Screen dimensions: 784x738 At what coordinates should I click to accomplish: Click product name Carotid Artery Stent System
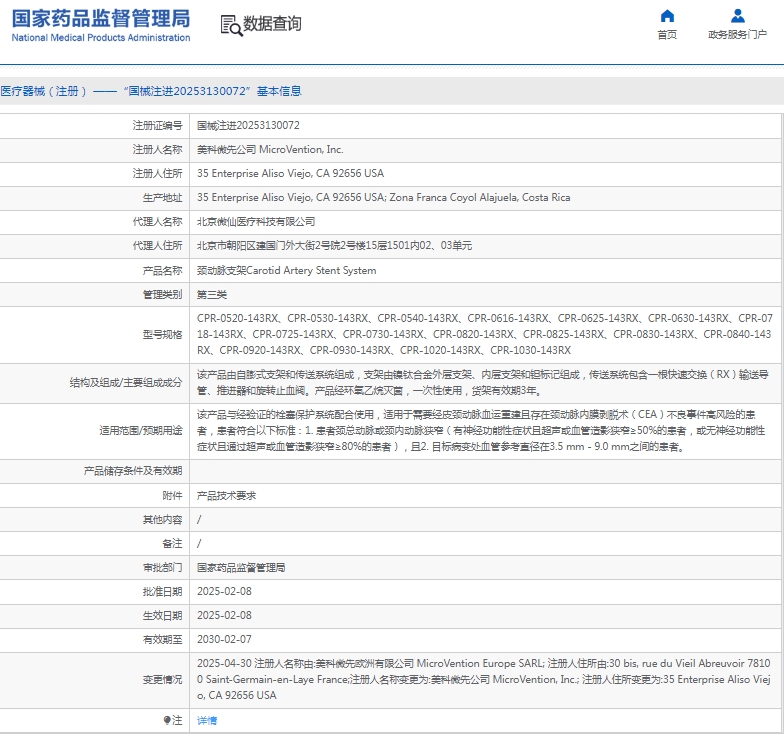286,270
